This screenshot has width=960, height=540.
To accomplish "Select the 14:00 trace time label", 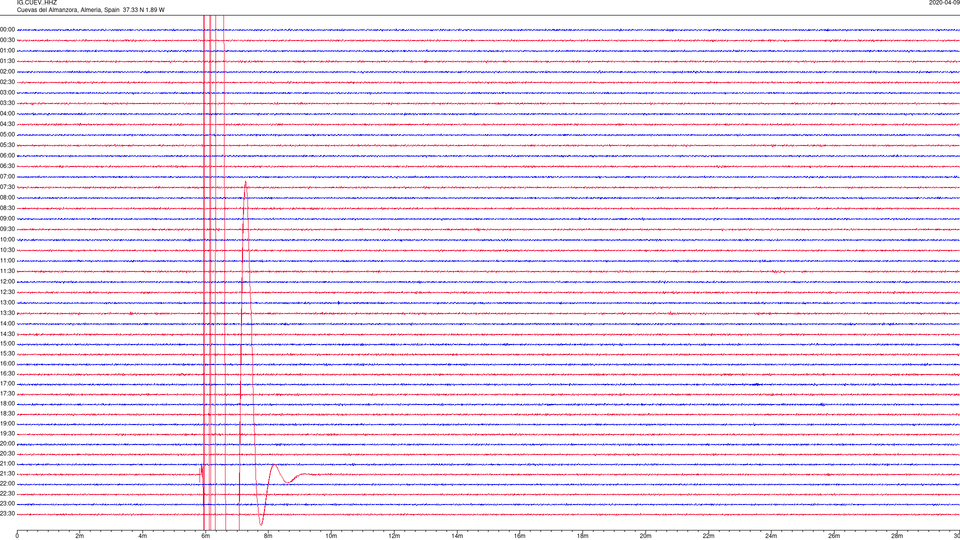I will (x=7, y=323).
